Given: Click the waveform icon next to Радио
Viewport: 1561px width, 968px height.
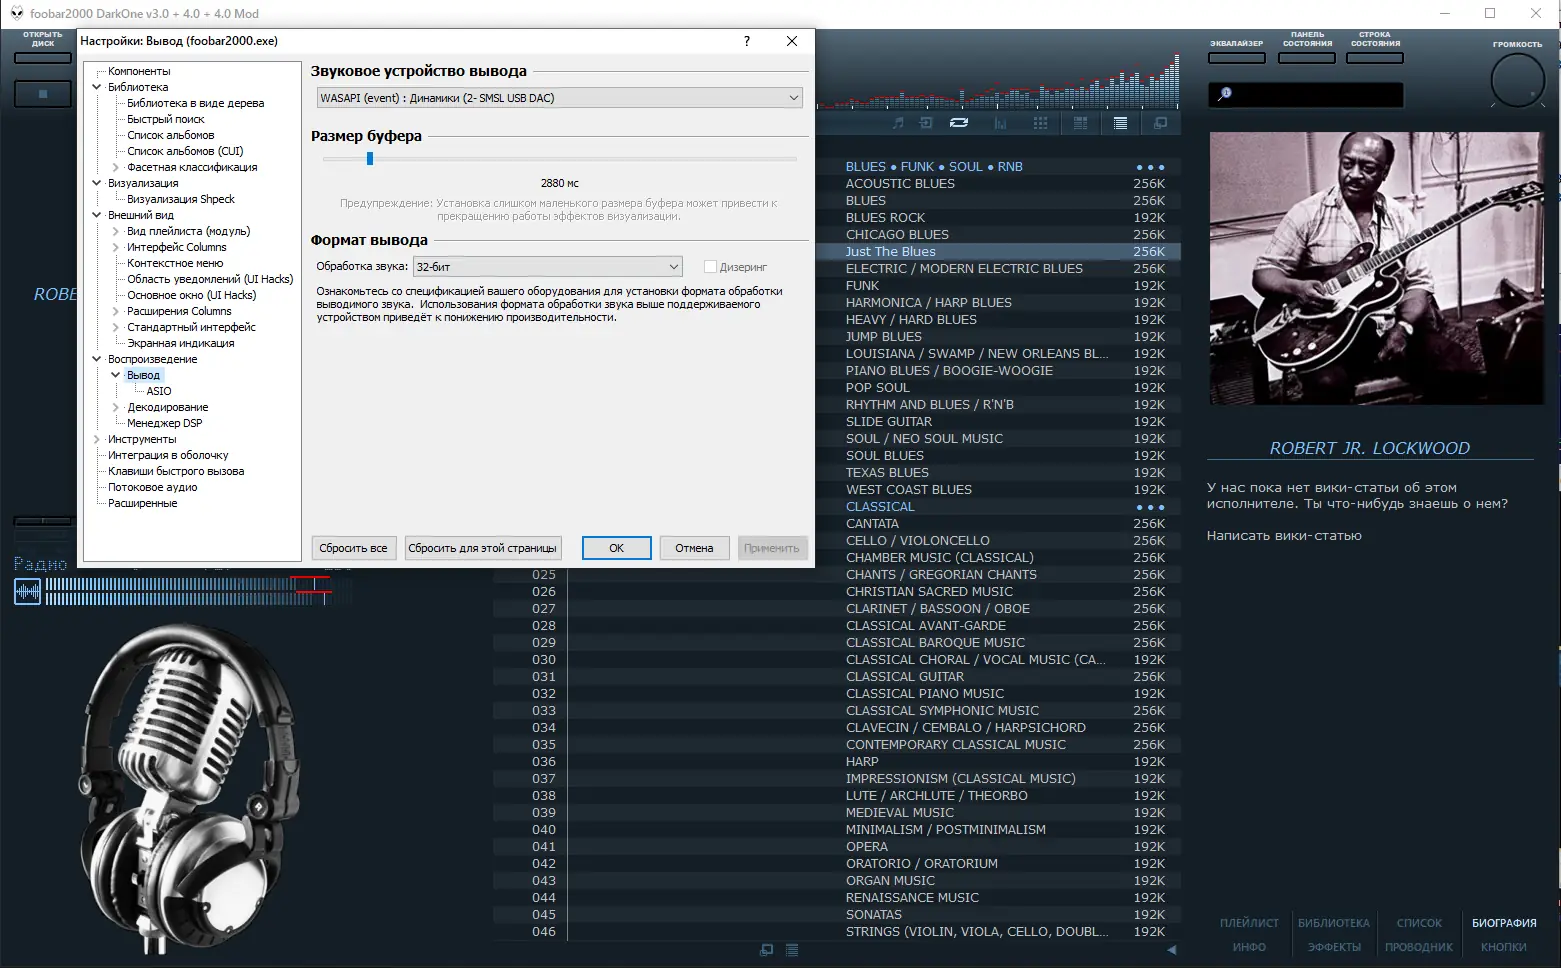Looking at the screenshot, I should (x=27, y=591).
